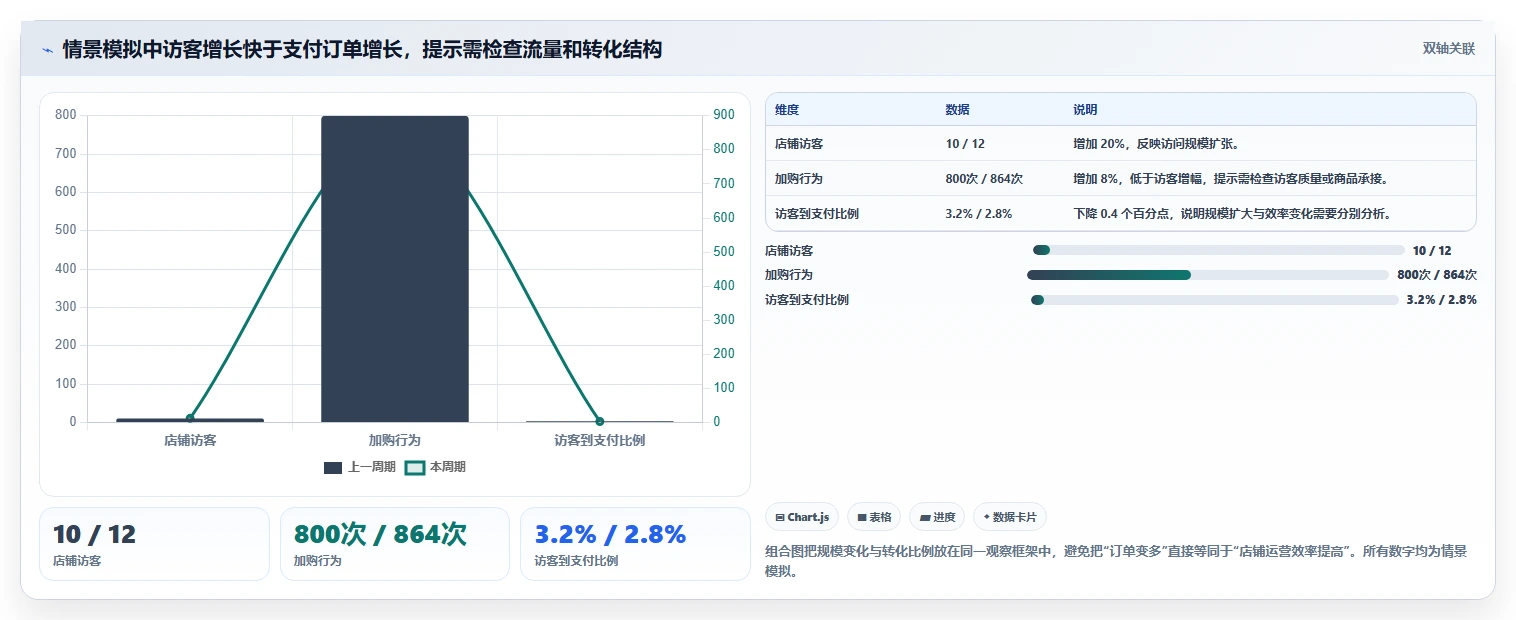The width and height of the screenshot is (1516, 620).
Task: Toggle the 上一周期 legend entry
Action: (360, 467)
